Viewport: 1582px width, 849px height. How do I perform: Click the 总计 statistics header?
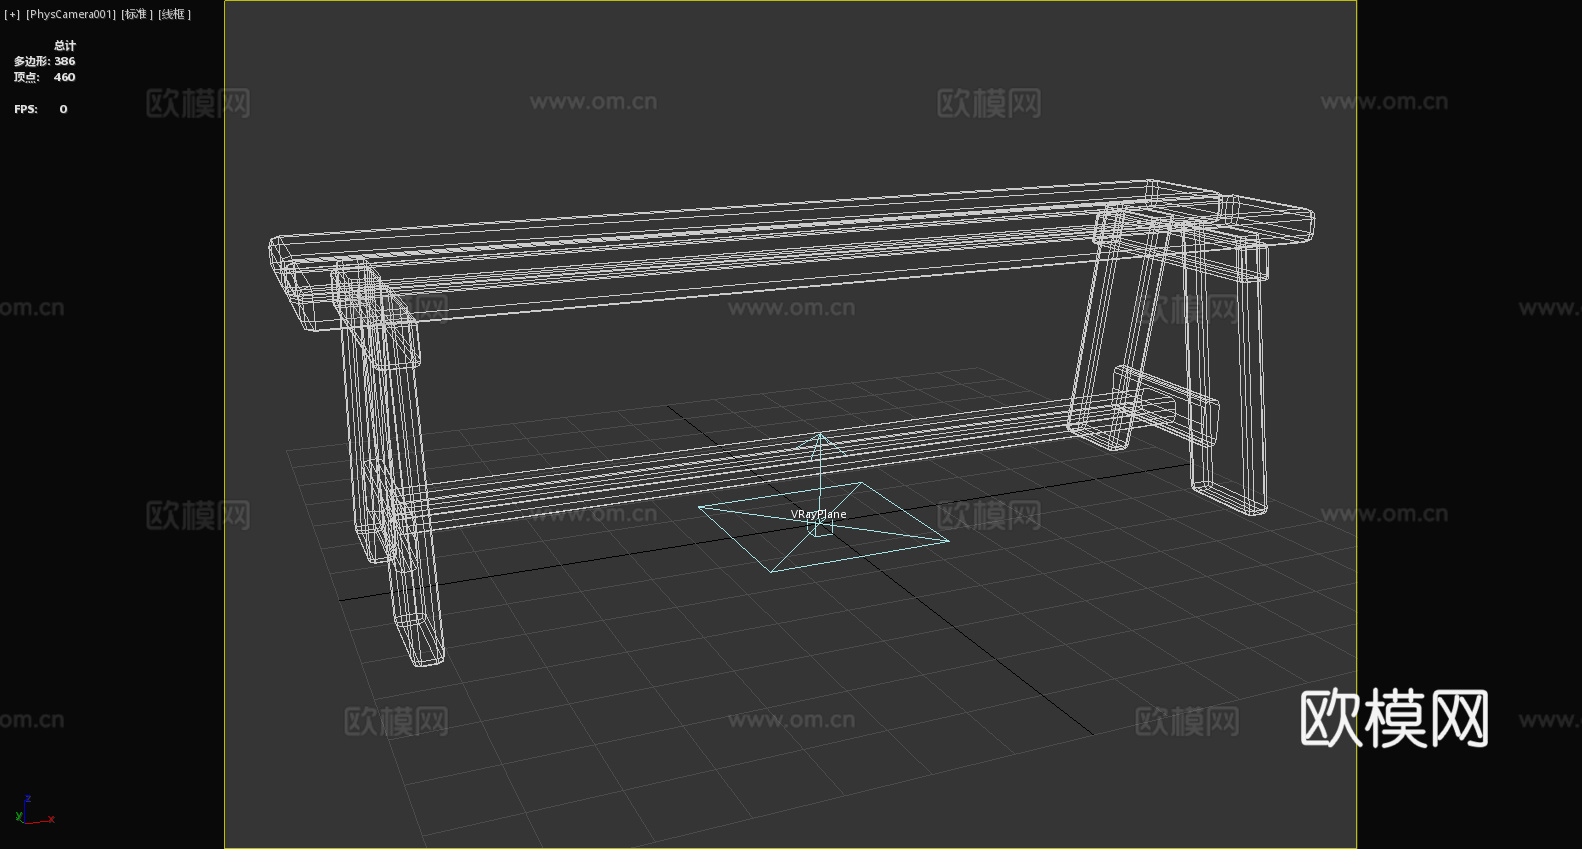pos(65,45)
